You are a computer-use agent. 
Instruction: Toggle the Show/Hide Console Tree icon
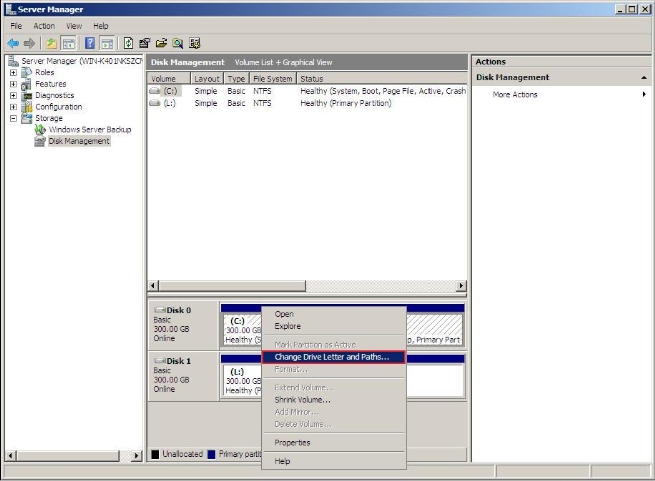(69, 43)
